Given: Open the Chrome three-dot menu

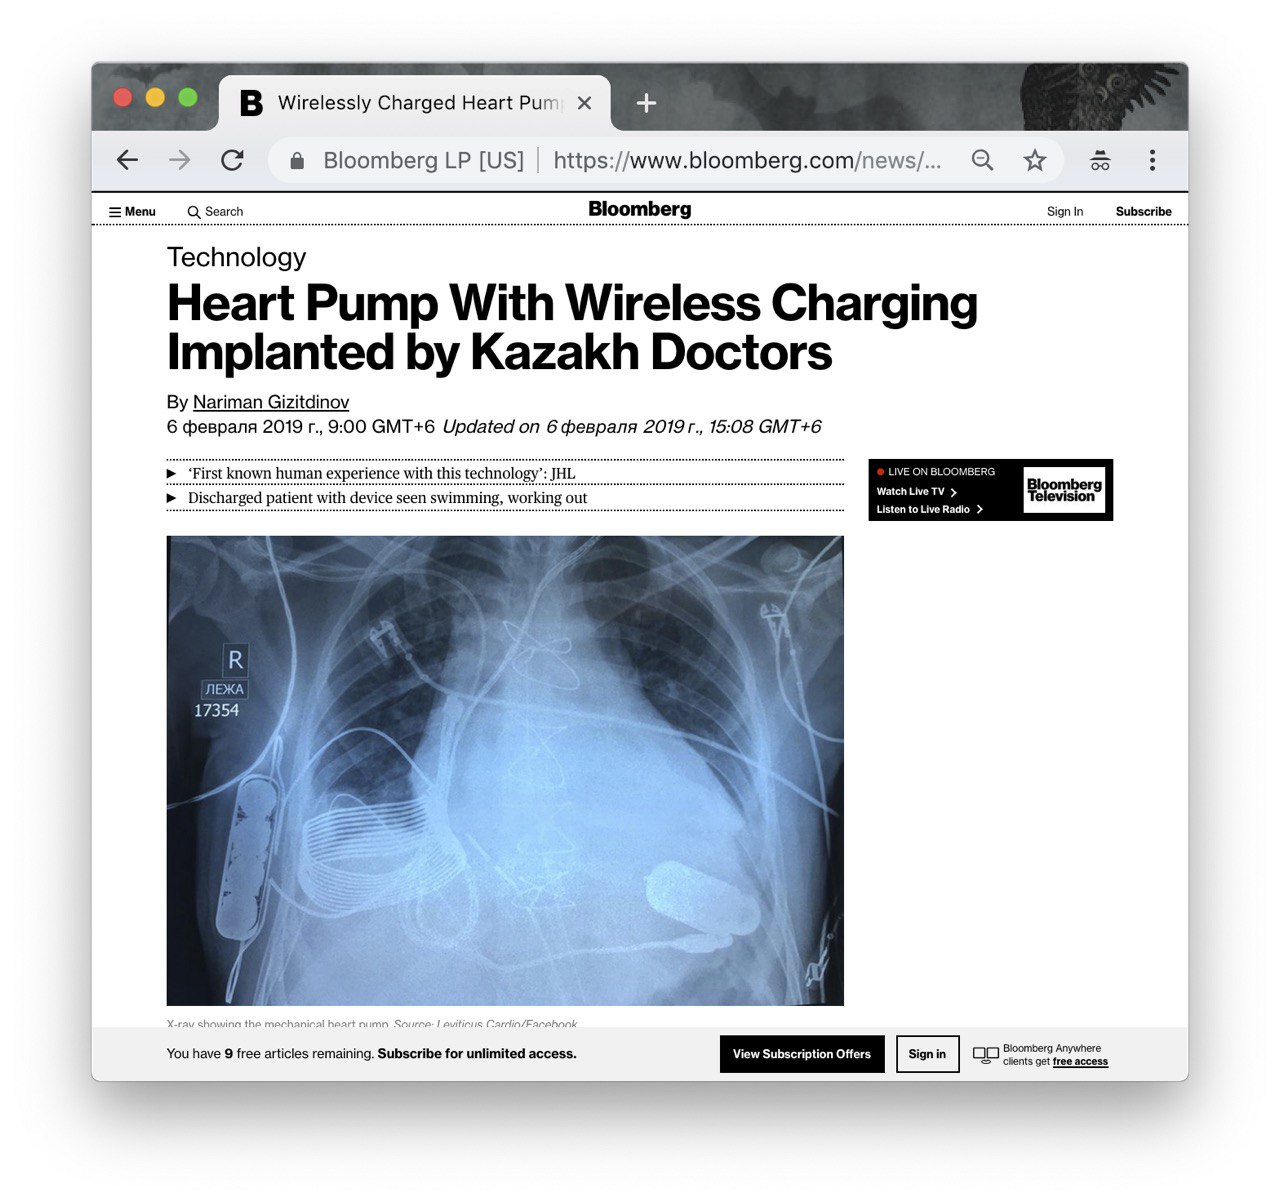Looking at the screenshot, I should 1152,160.
